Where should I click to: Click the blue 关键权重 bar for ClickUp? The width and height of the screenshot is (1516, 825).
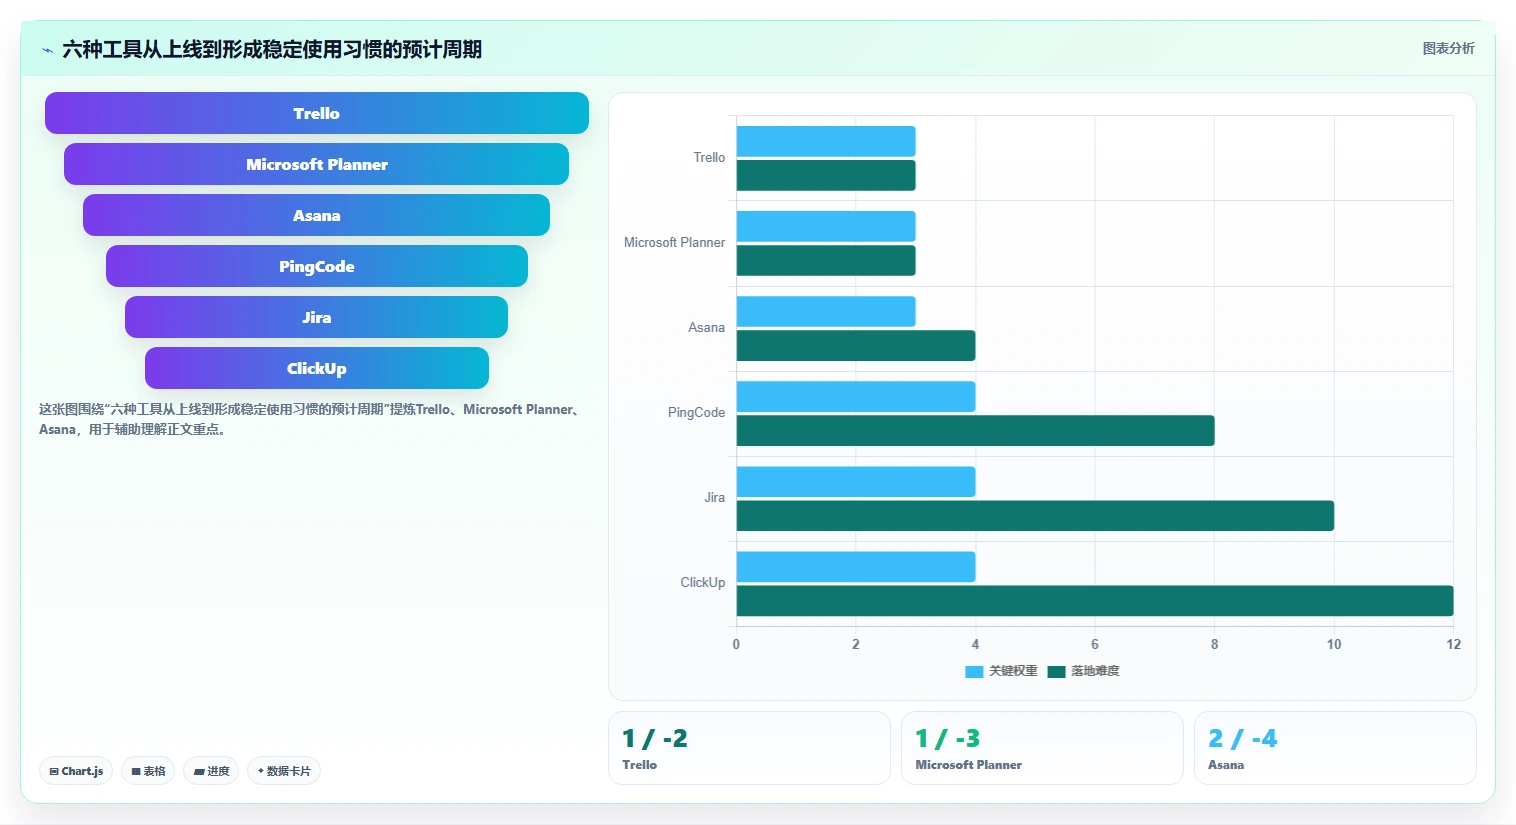(x=856, y=566)
